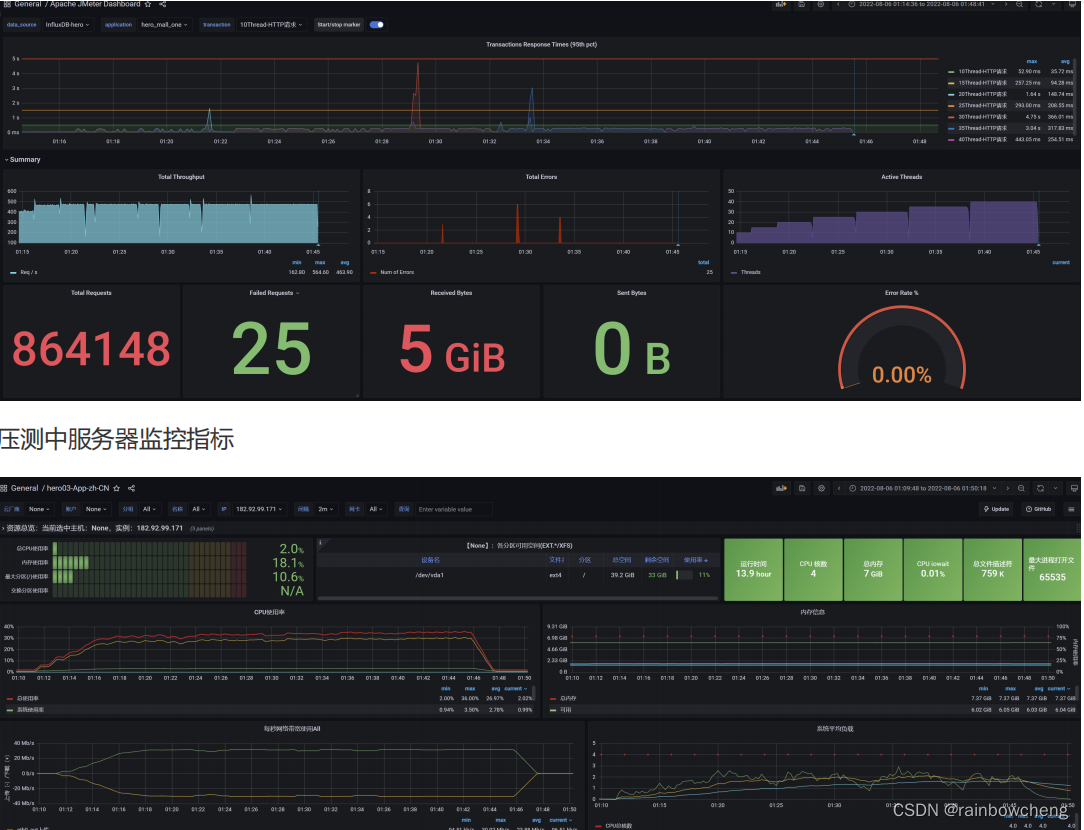Save the Apache JMeter Dashboard
This screenshot has width=1084, height=830.
802,4
